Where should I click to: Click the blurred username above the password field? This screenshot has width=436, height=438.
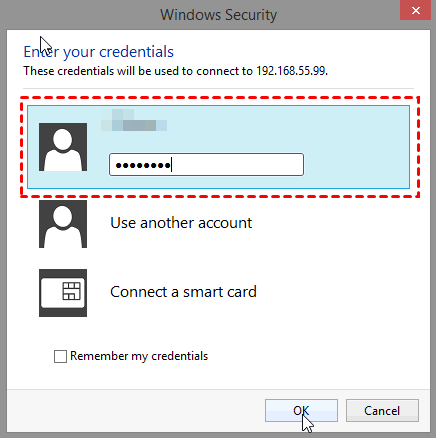tap(134, 120)
